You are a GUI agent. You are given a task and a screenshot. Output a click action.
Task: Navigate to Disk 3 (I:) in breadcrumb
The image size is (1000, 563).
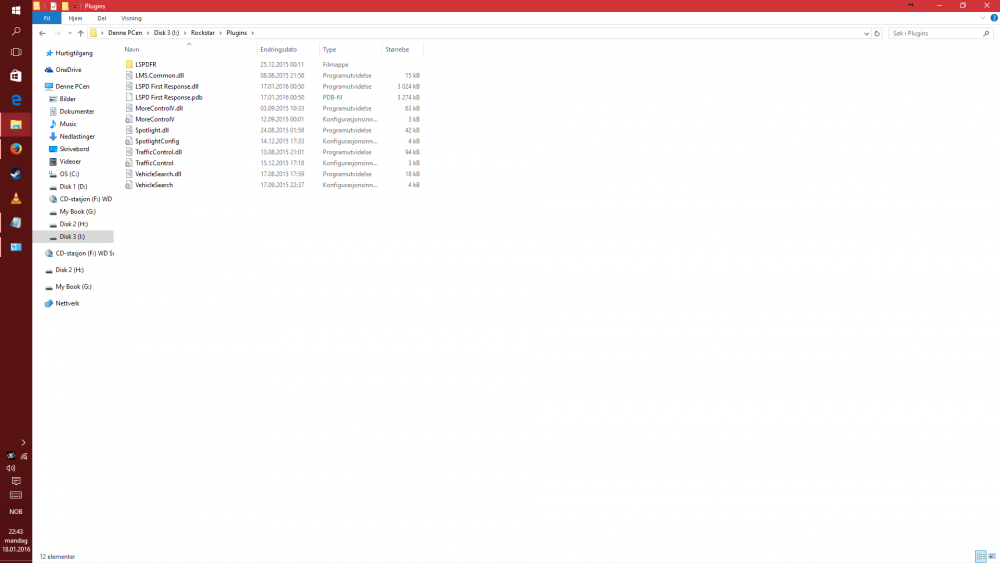point(166,33)
